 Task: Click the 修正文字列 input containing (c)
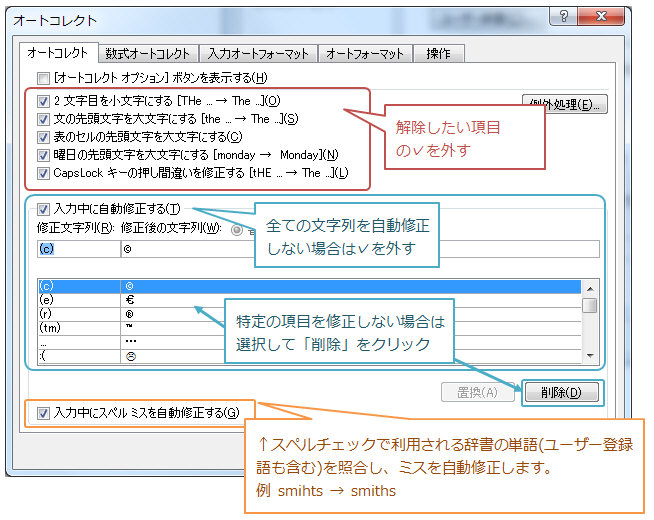tap(79, 249)
